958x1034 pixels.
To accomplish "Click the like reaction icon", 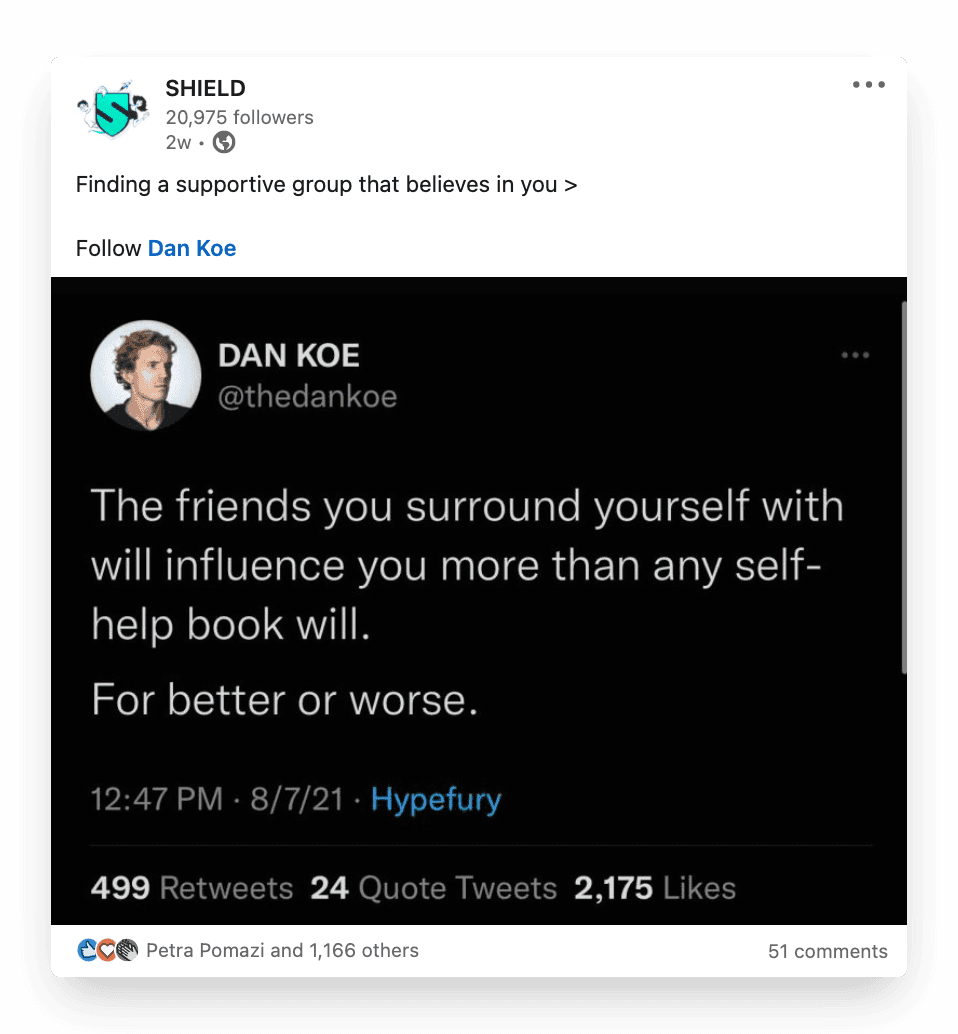I will [88, 950].
